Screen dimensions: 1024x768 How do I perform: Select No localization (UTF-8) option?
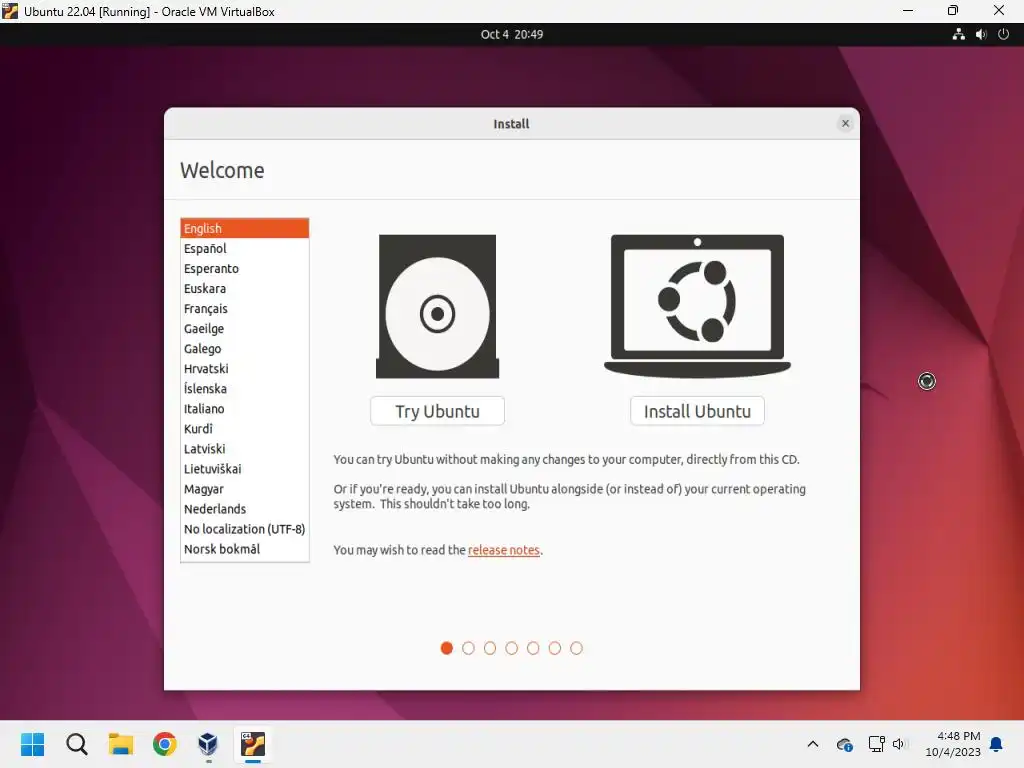coord(244,529)
